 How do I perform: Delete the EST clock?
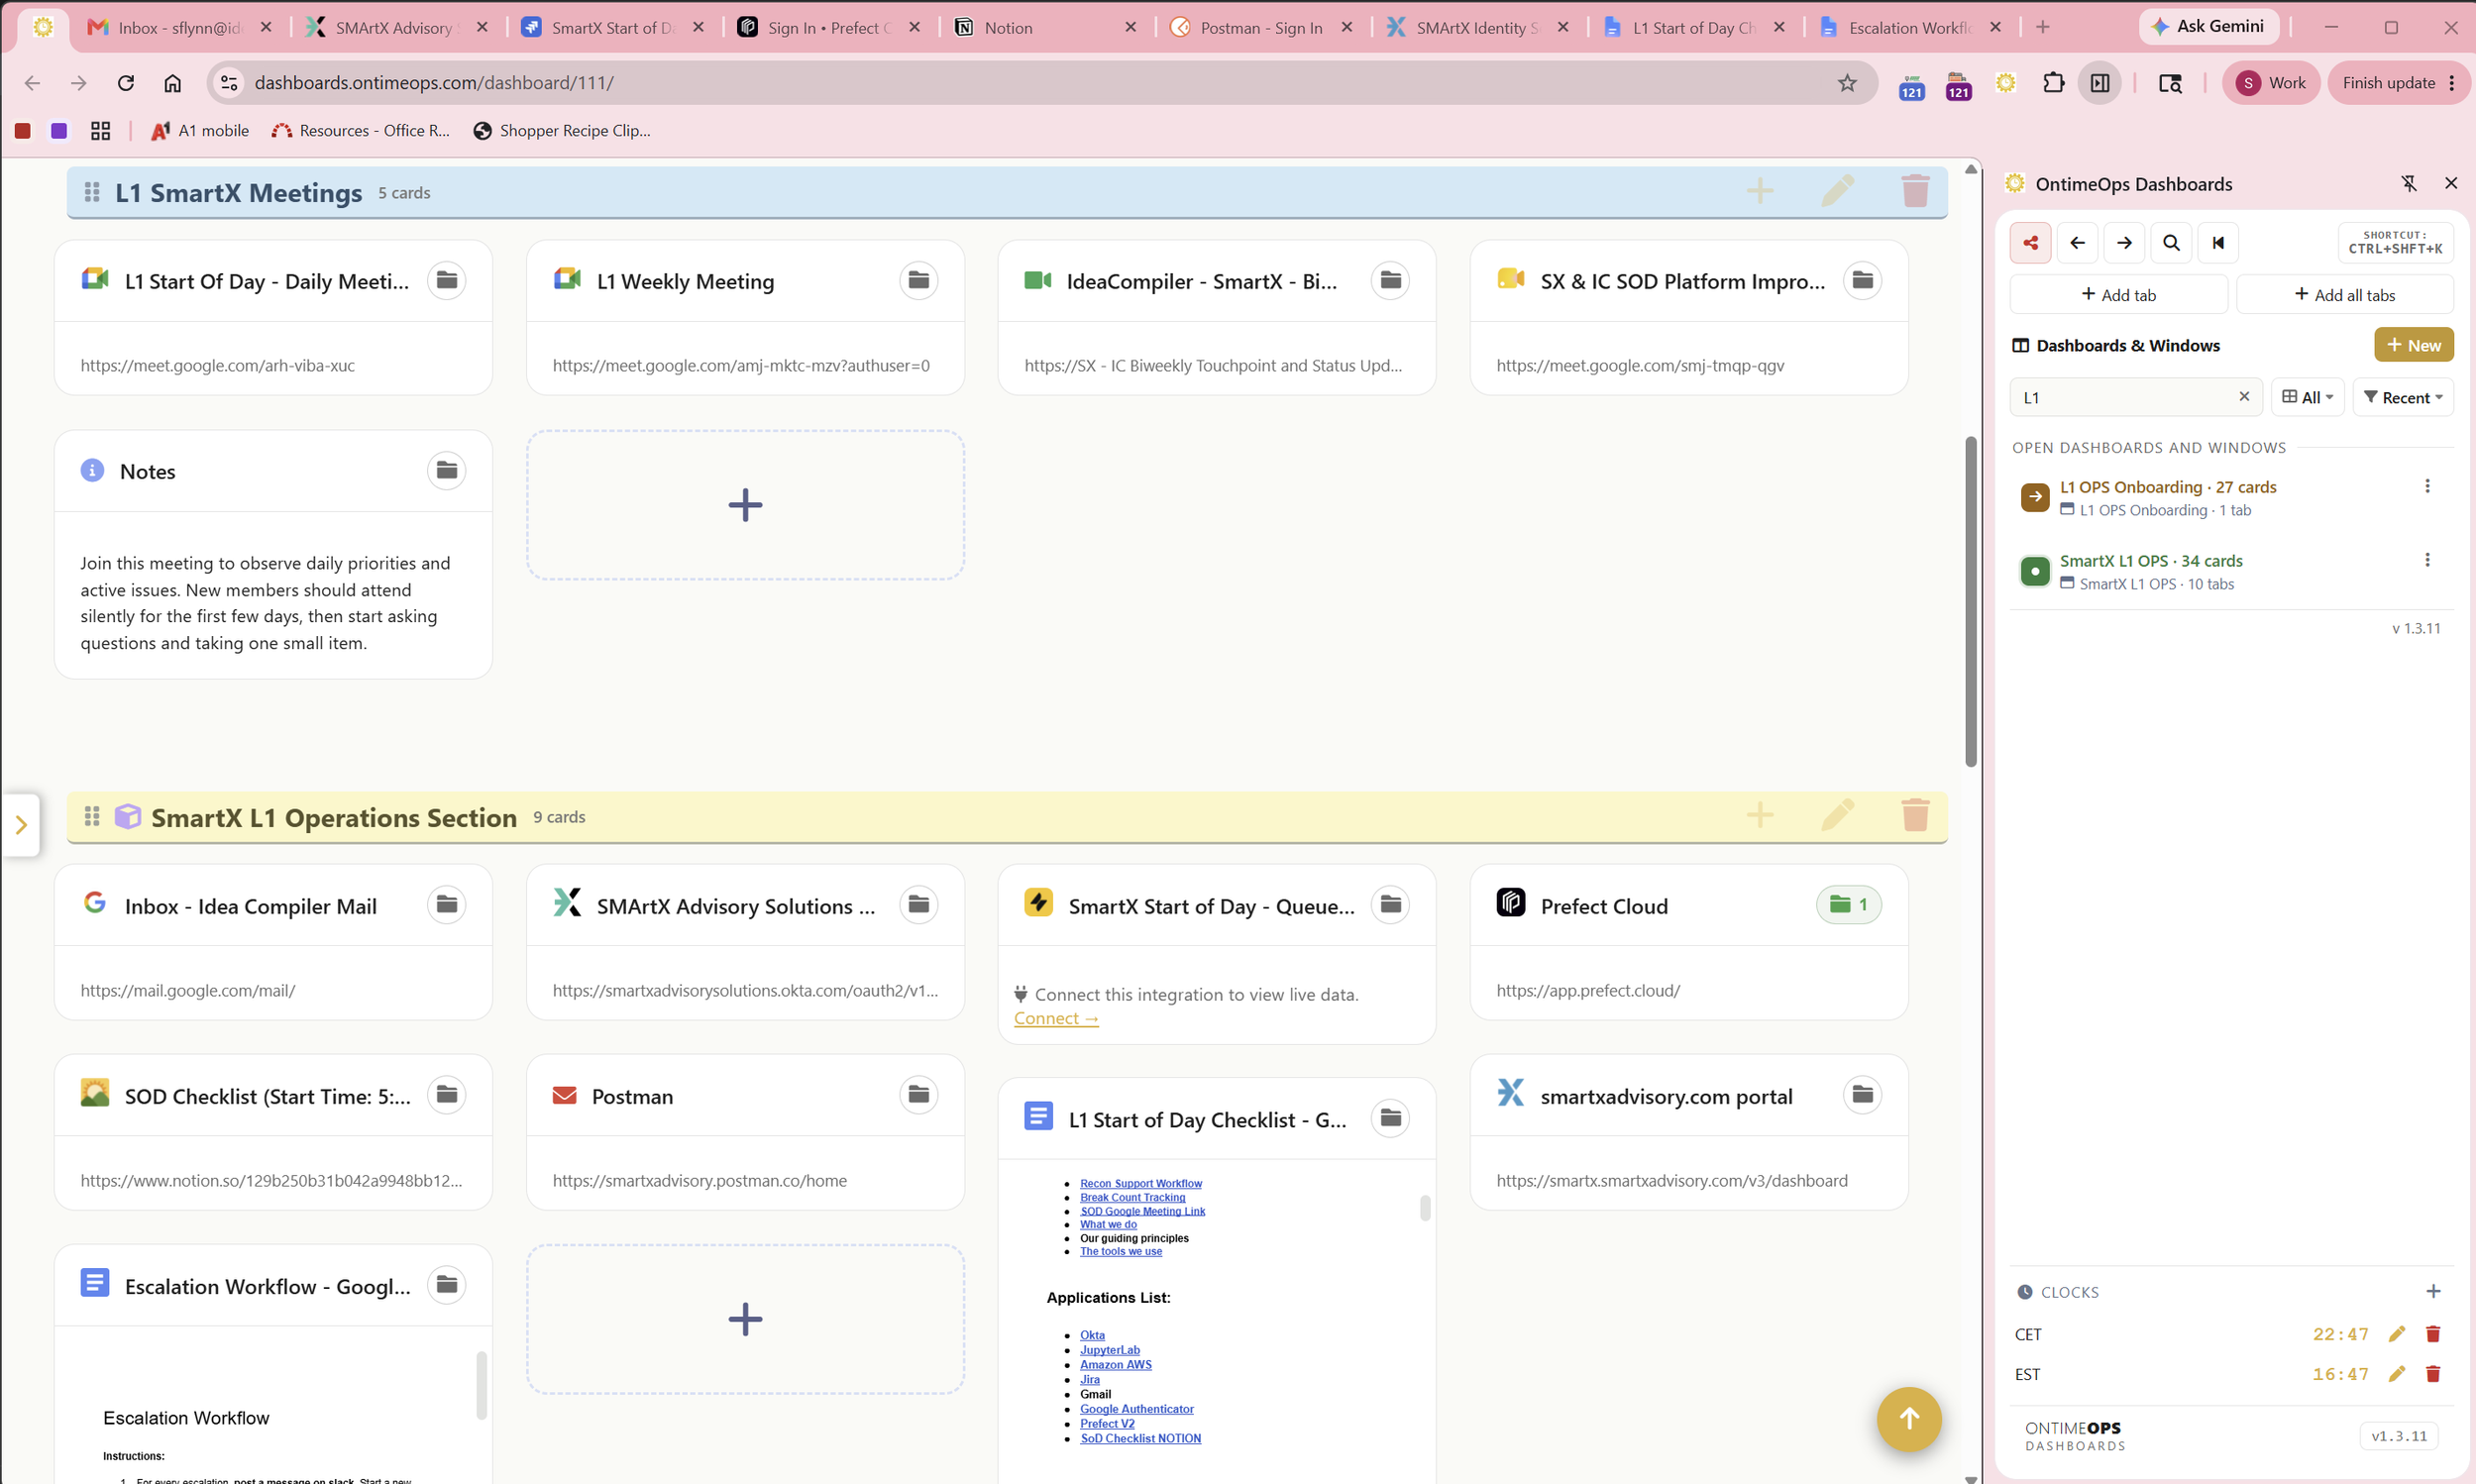click(2433, 1374)
